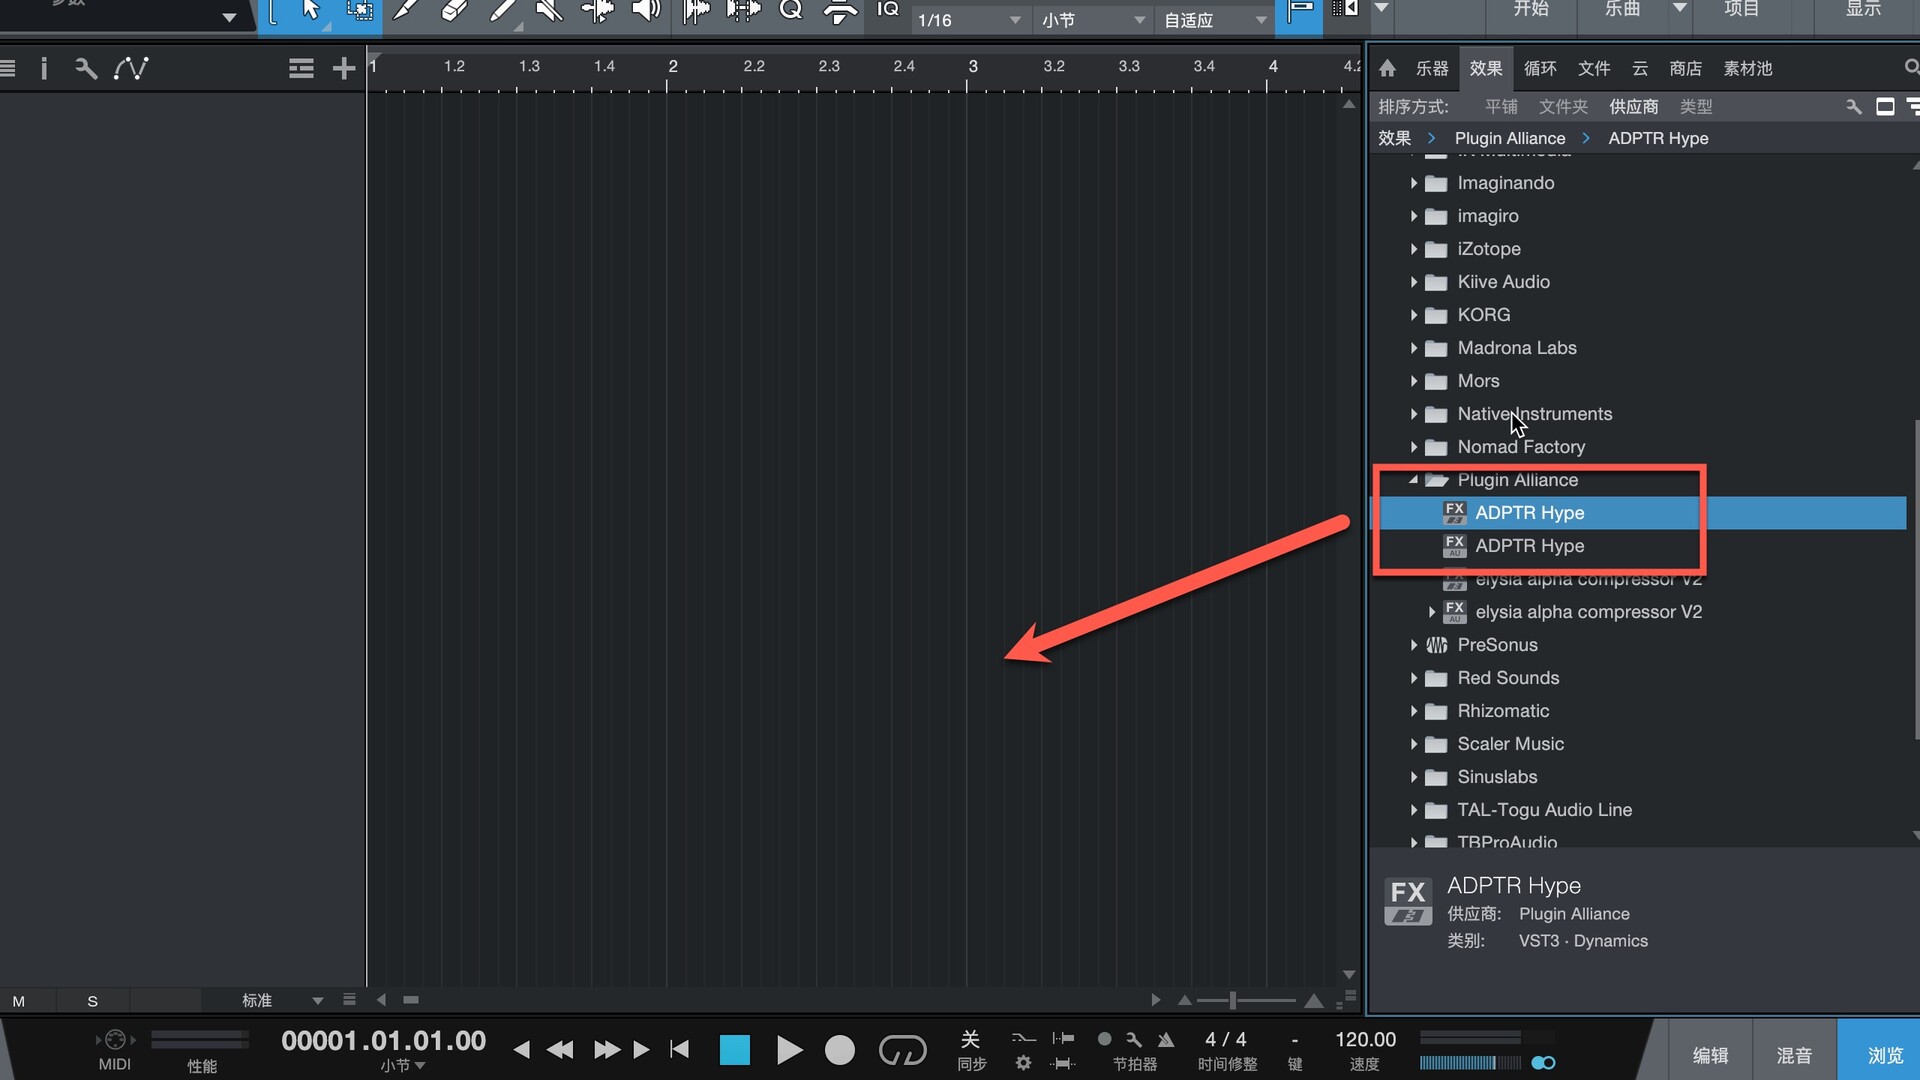Open the 开始 start page
The image size is (1920, 1080).
point(1530,9)
